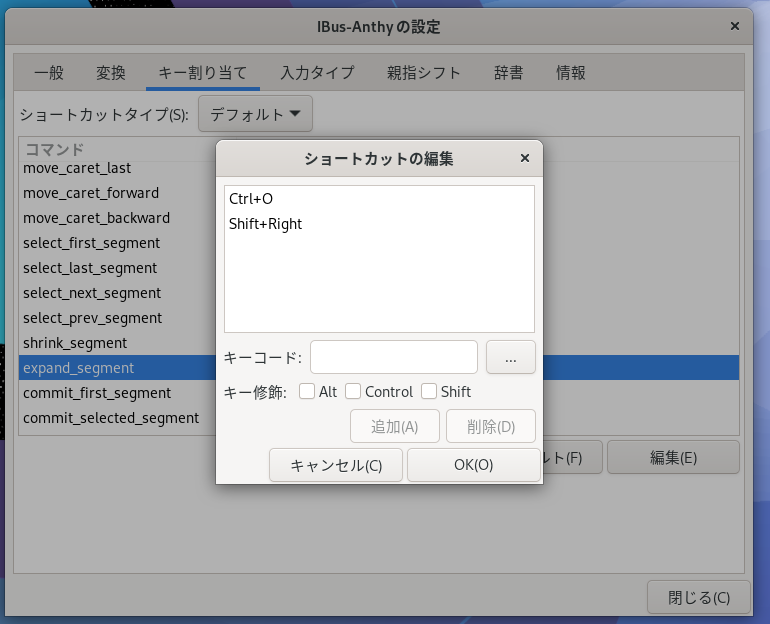Cancel with キャンセル(C) button
Screen dimensions: 770x624
coord(336,465)
